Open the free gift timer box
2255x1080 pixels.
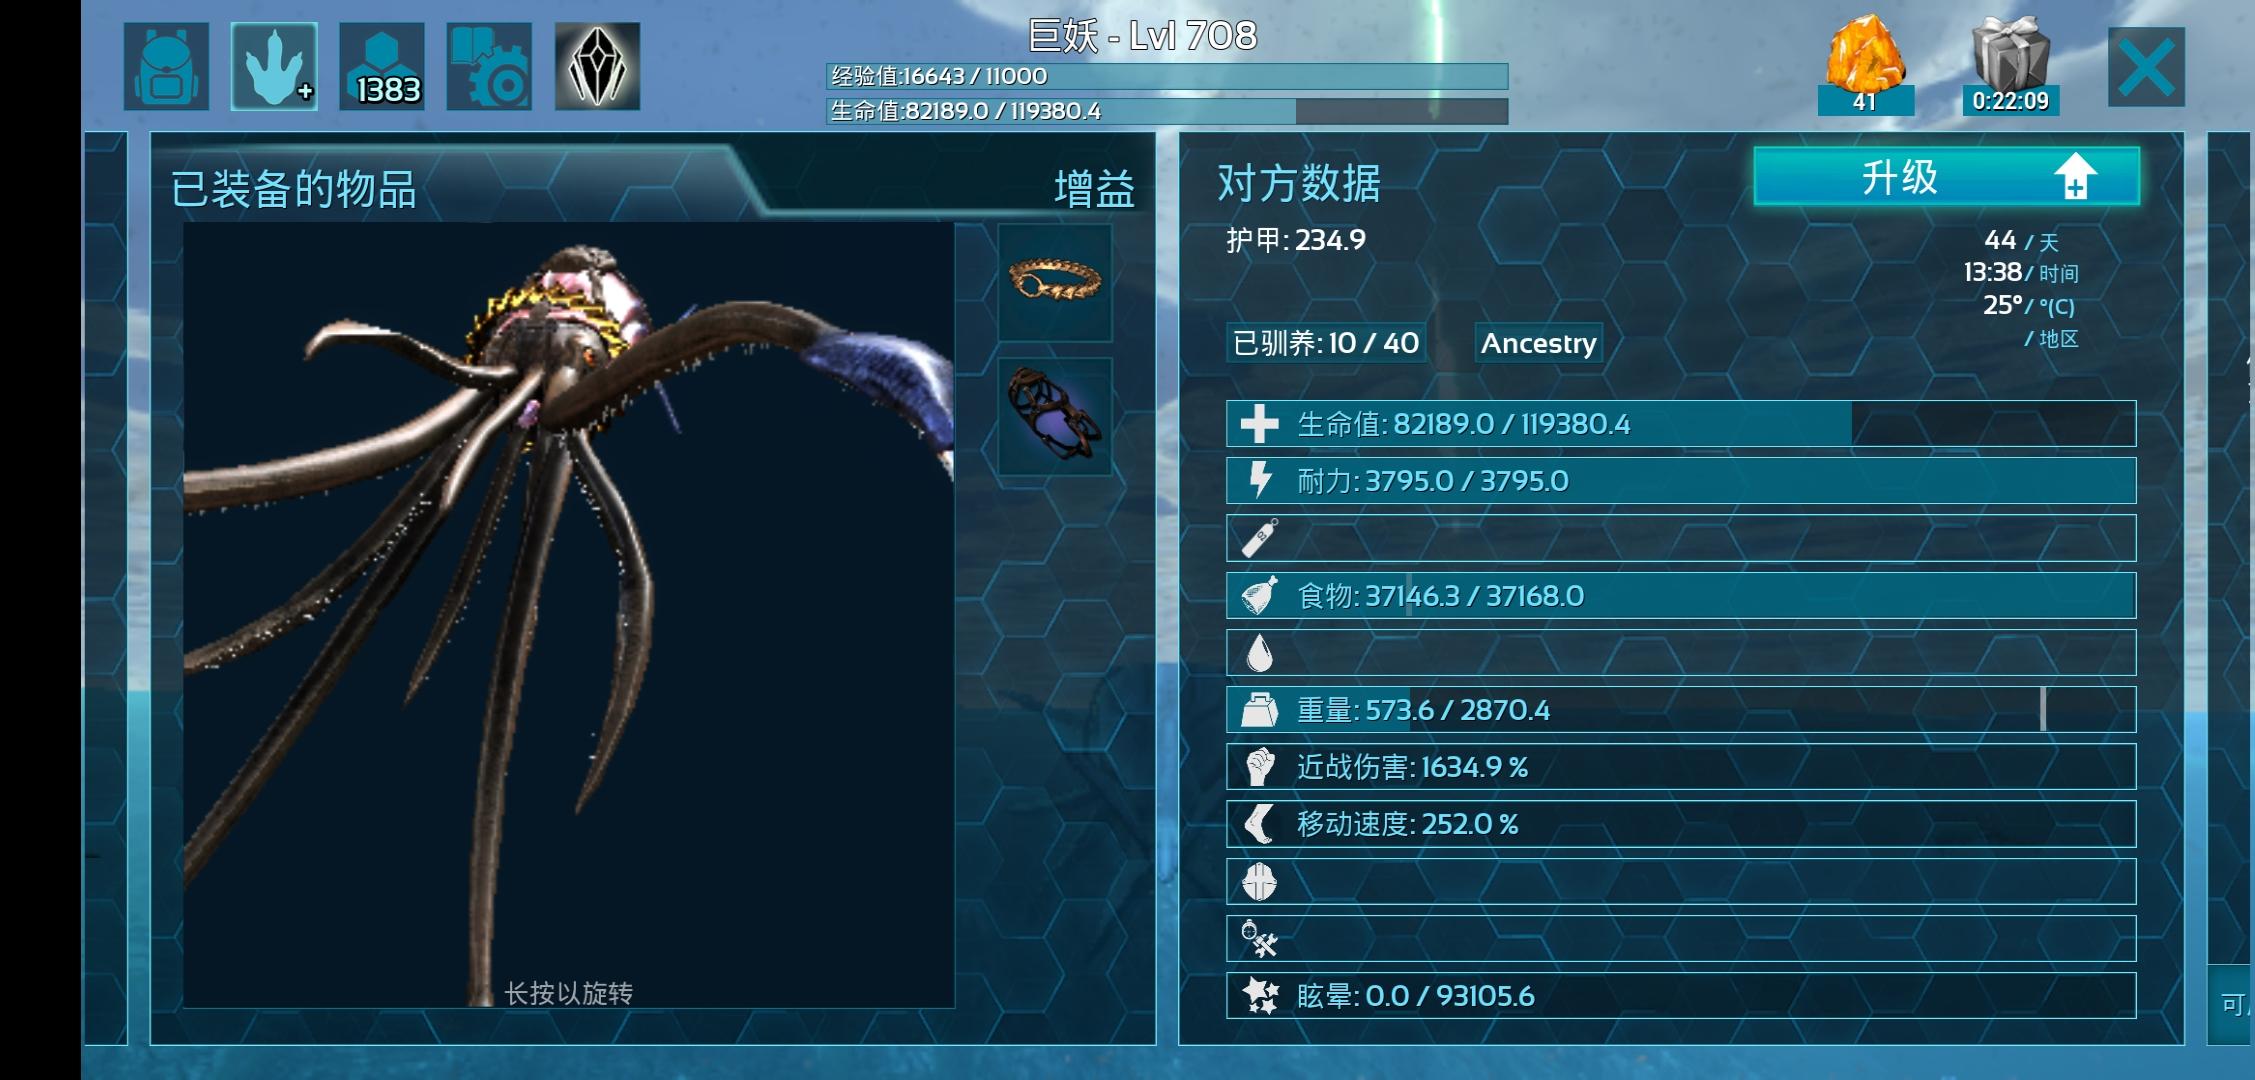(2010, 66)
